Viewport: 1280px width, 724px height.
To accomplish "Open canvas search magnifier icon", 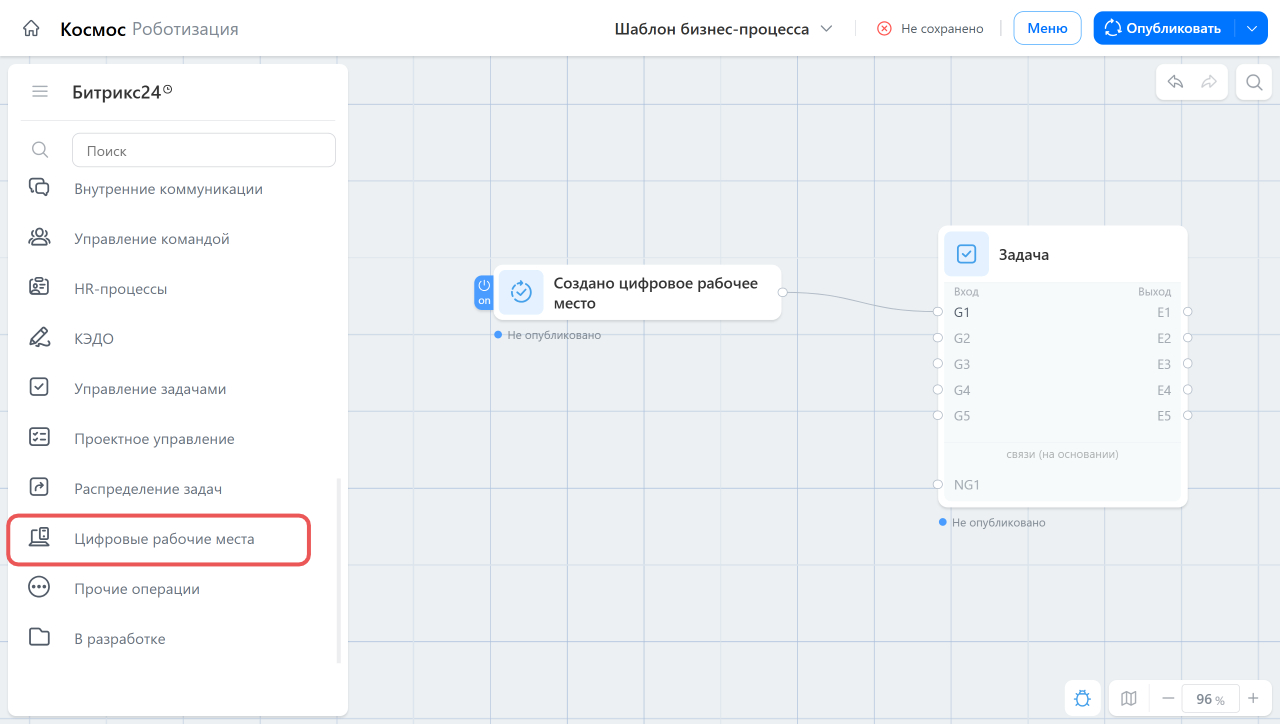I will pos(1254,83).
